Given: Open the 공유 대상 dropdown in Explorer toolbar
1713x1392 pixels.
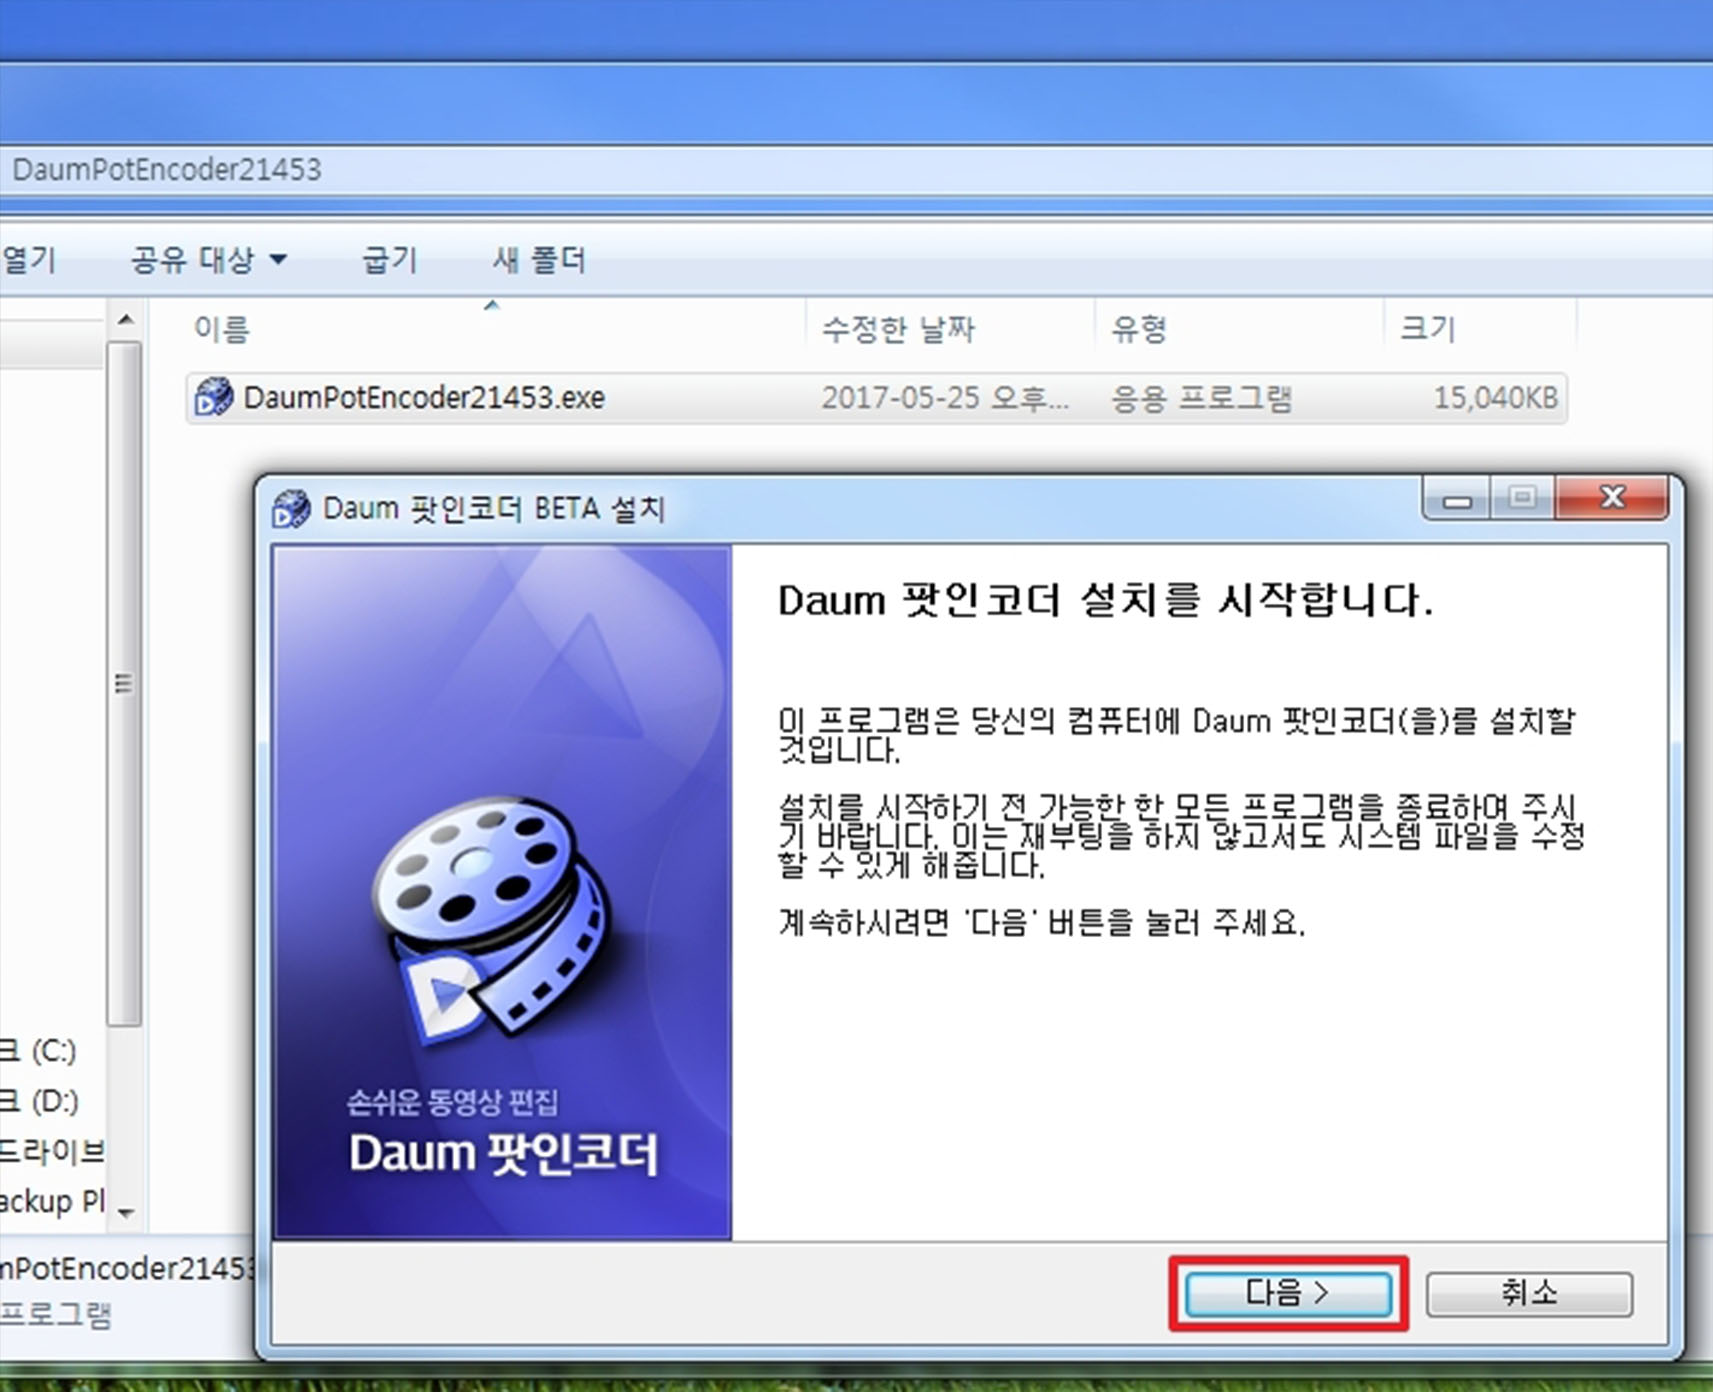Looking at the screenshot, I should (209, 260).
